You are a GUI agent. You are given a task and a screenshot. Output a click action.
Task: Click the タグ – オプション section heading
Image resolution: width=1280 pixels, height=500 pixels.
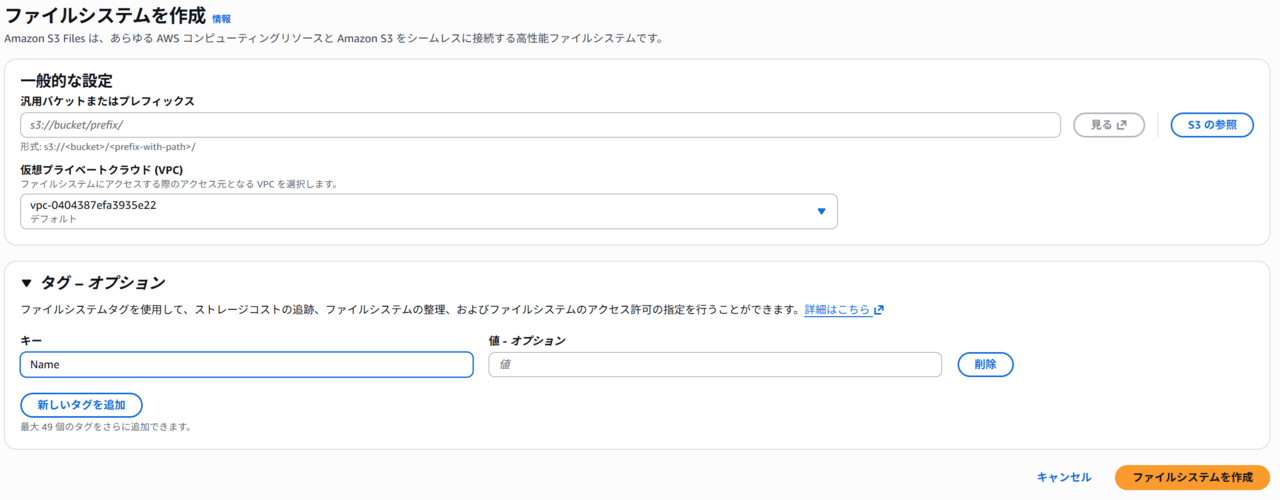coord(102,283)
